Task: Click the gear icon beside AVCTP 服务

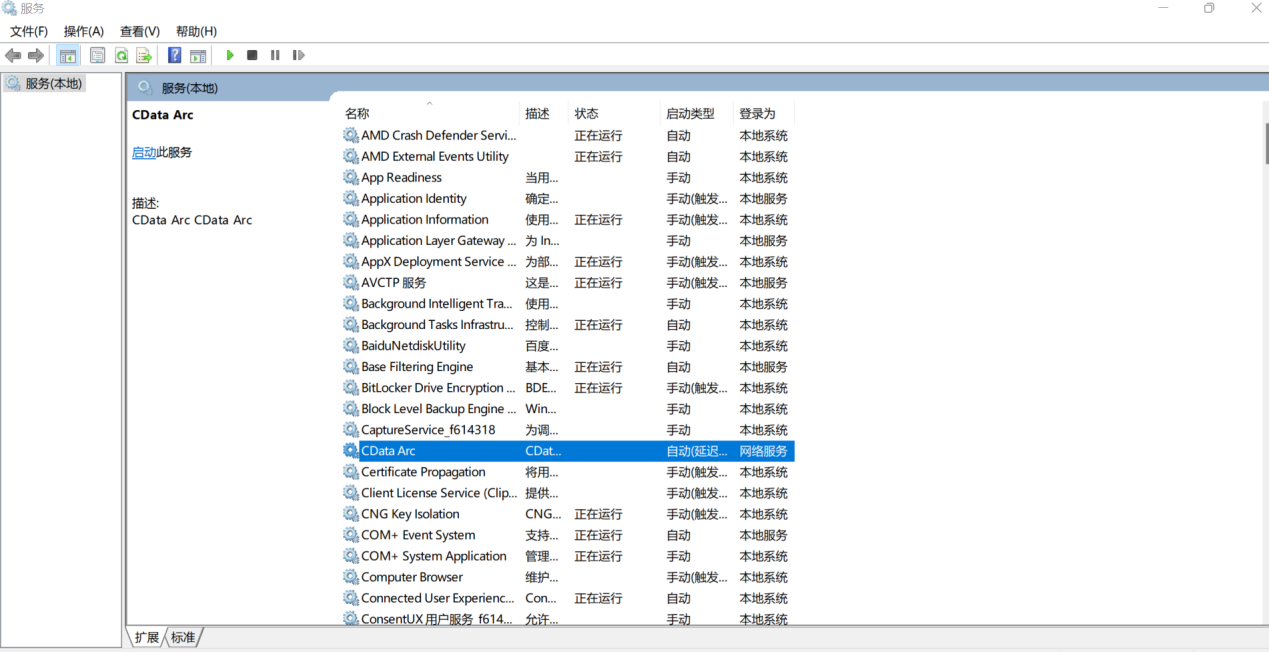Action: tap(350, 283)
